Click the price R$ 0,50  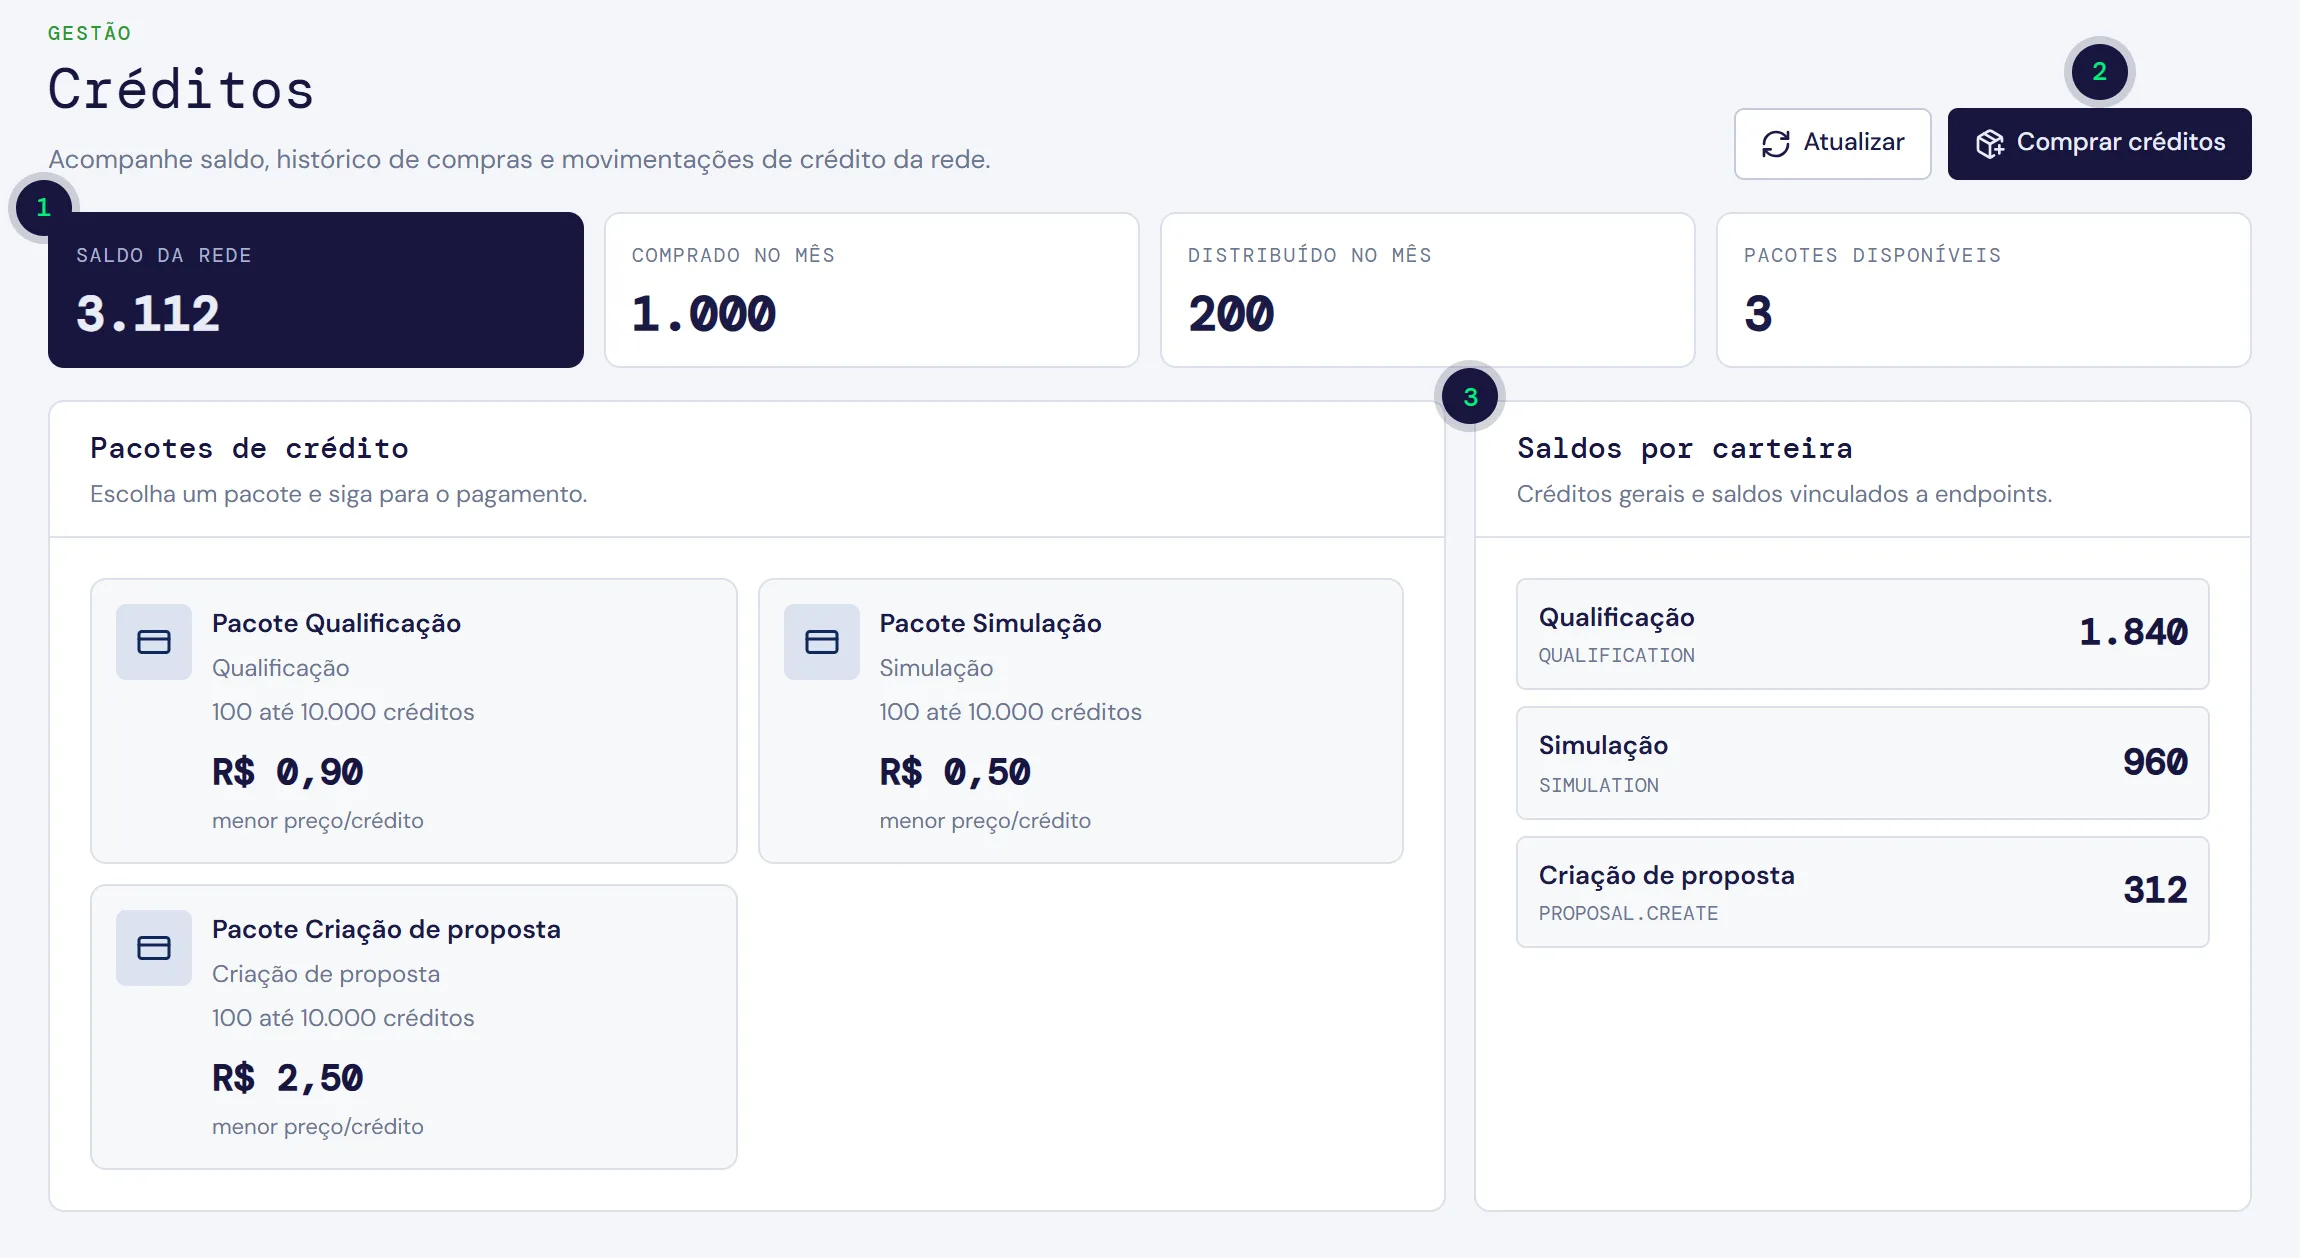[x=955, y=772]
